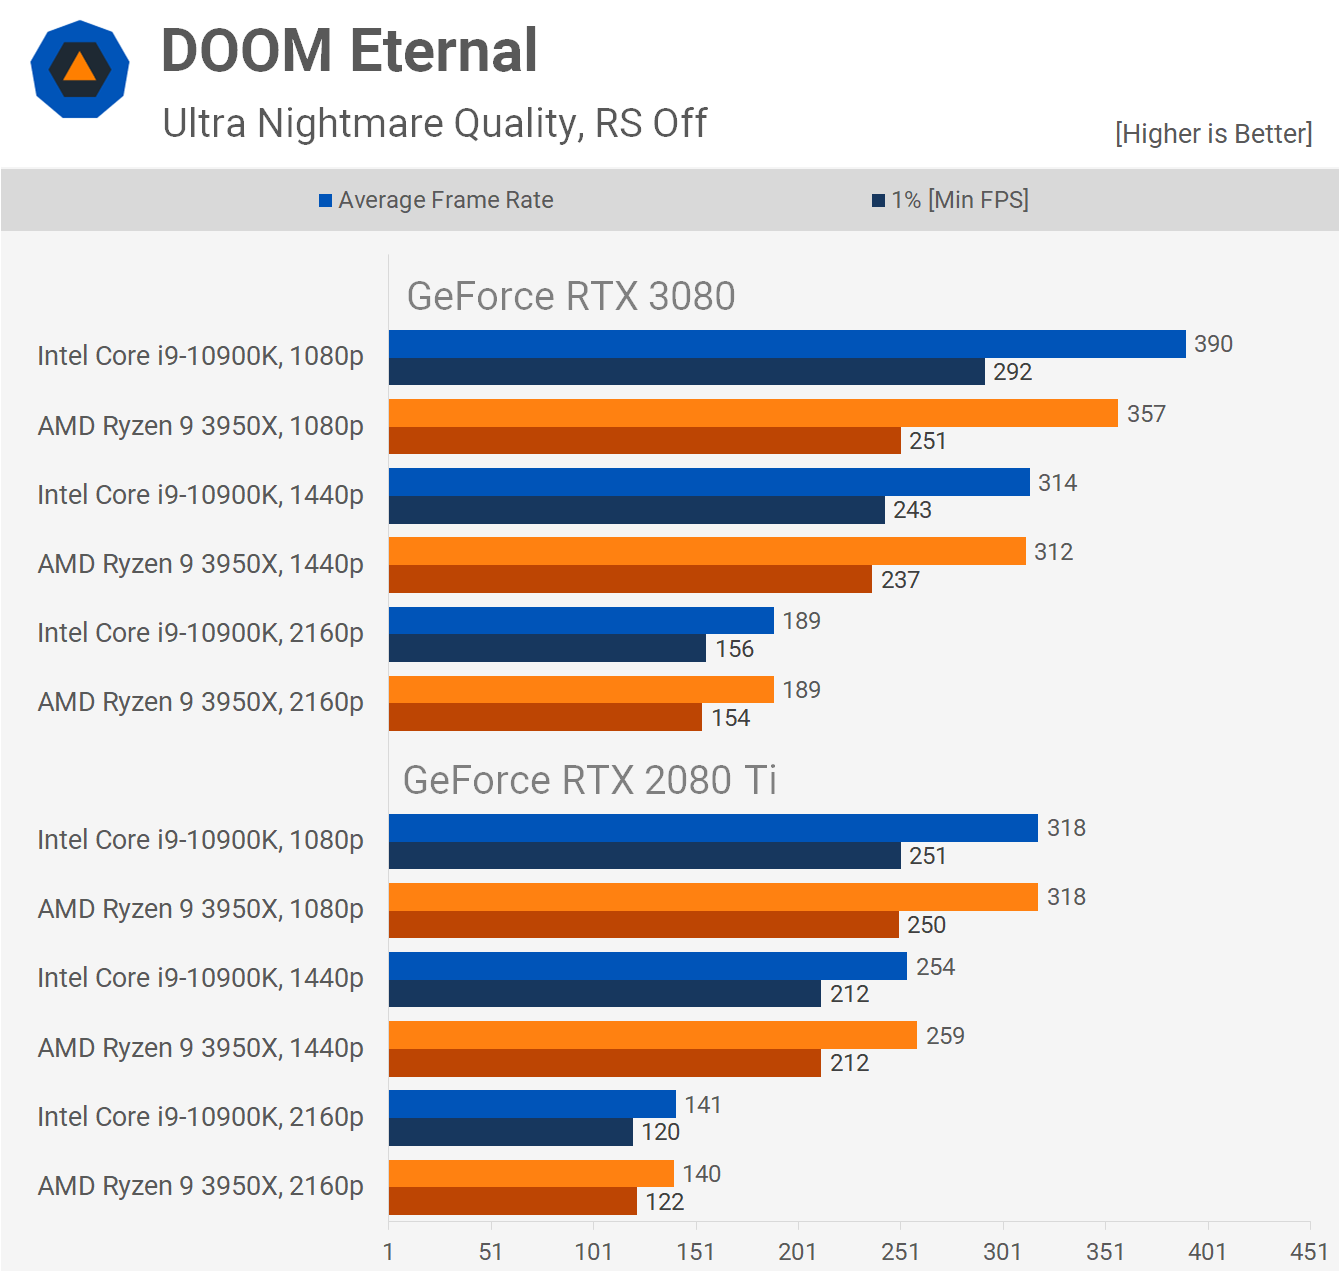Viewport: 1340px width, 1272px height.
Task: Click 'Intel Core i9-10900K, 1440p' under RTX 3080
Action: click(x=200, y=495)
